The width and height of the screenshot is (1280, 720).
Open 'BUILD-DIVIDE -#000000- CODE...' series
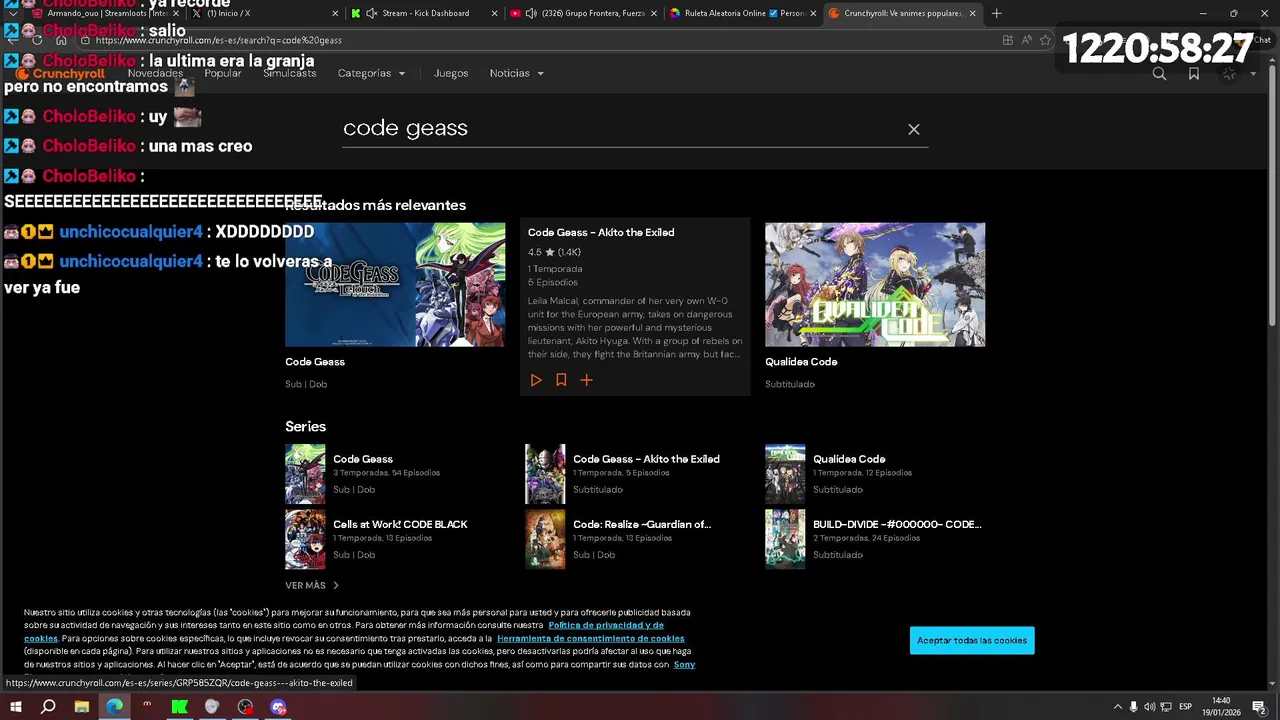click(x=897, y=524)
